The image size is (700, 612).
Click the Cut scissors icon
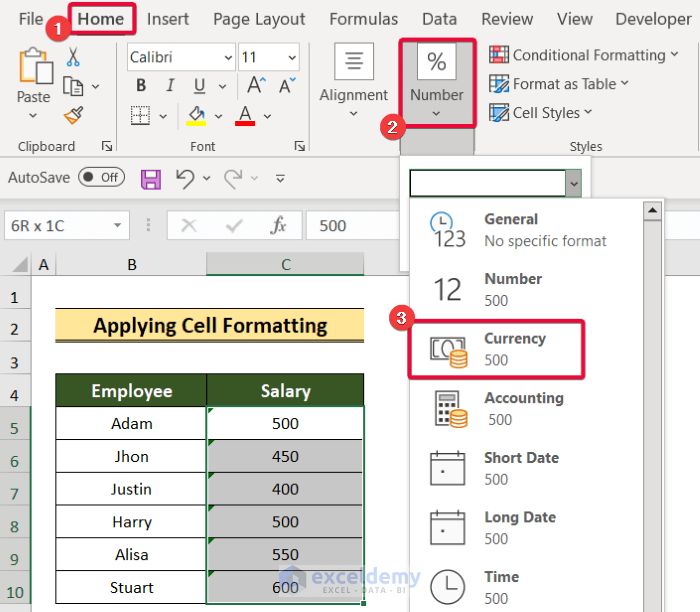(73, 57)
